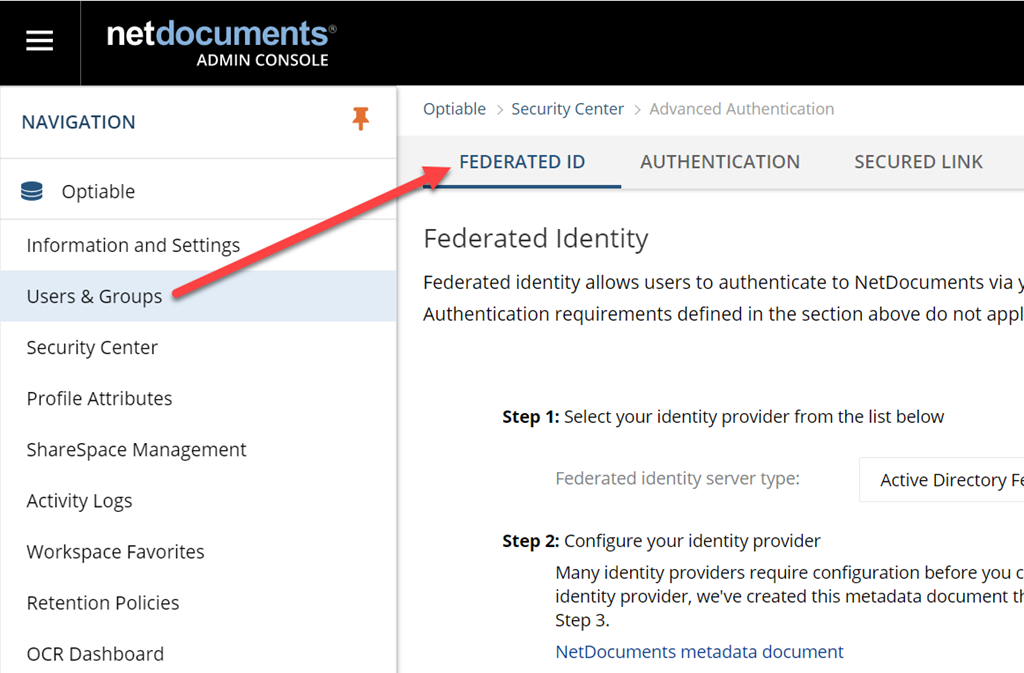This screenshot has width=1024, height=673.
Task: Open NetDocuments metadata document link
Action: 699,651
